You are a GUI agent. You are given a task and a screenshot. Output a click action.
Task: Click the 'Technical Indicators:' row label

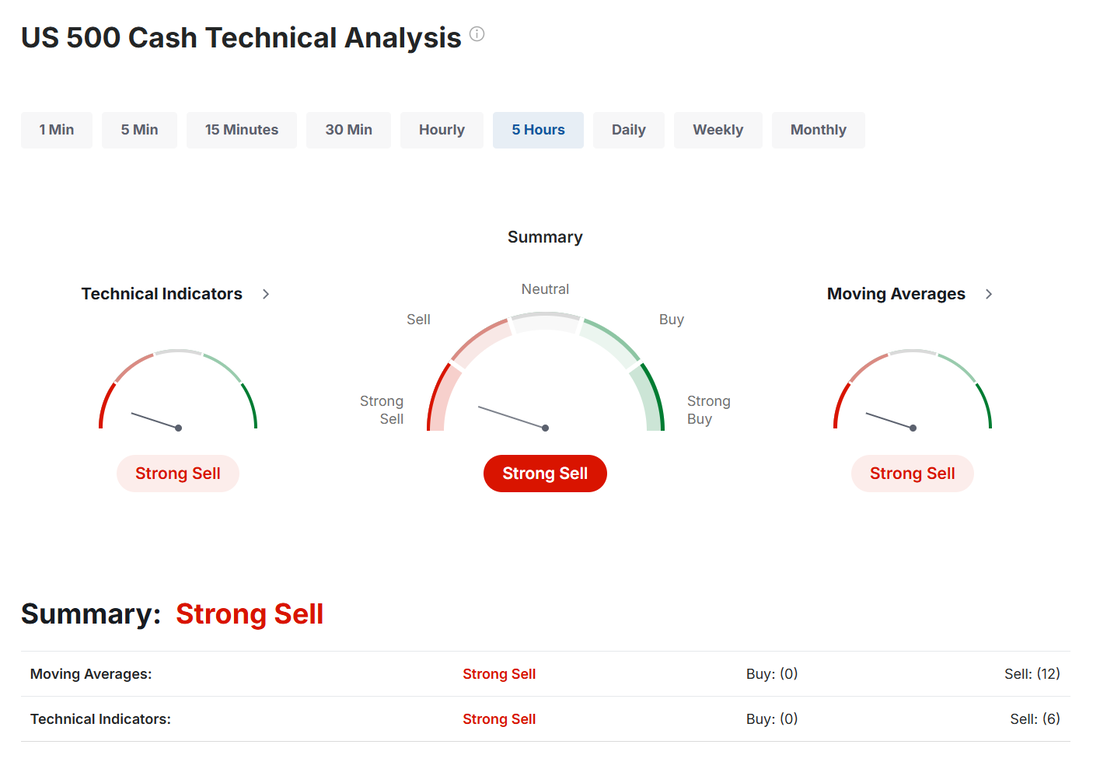100,719
